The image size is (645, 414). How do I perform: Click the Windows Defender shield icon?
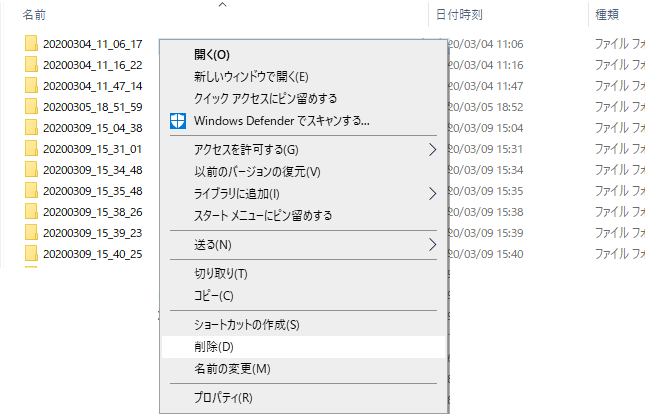tap(177, 121)
